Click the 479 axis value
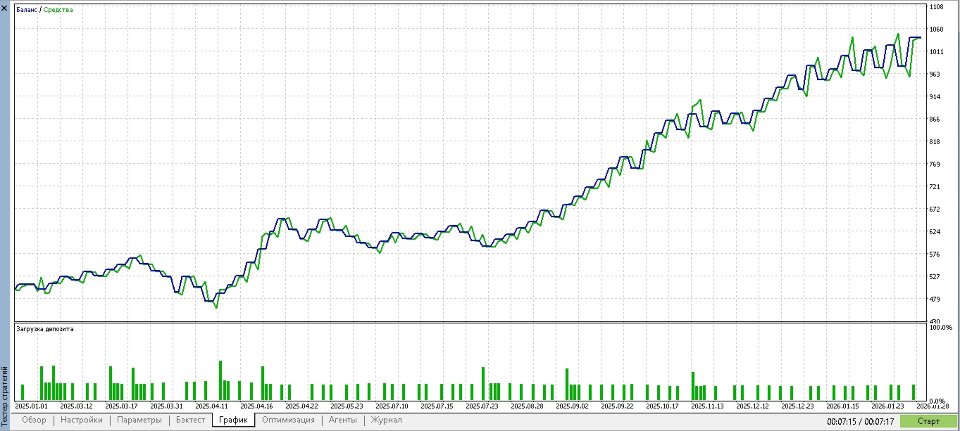 pyautogui.click(x=935, y=299)
